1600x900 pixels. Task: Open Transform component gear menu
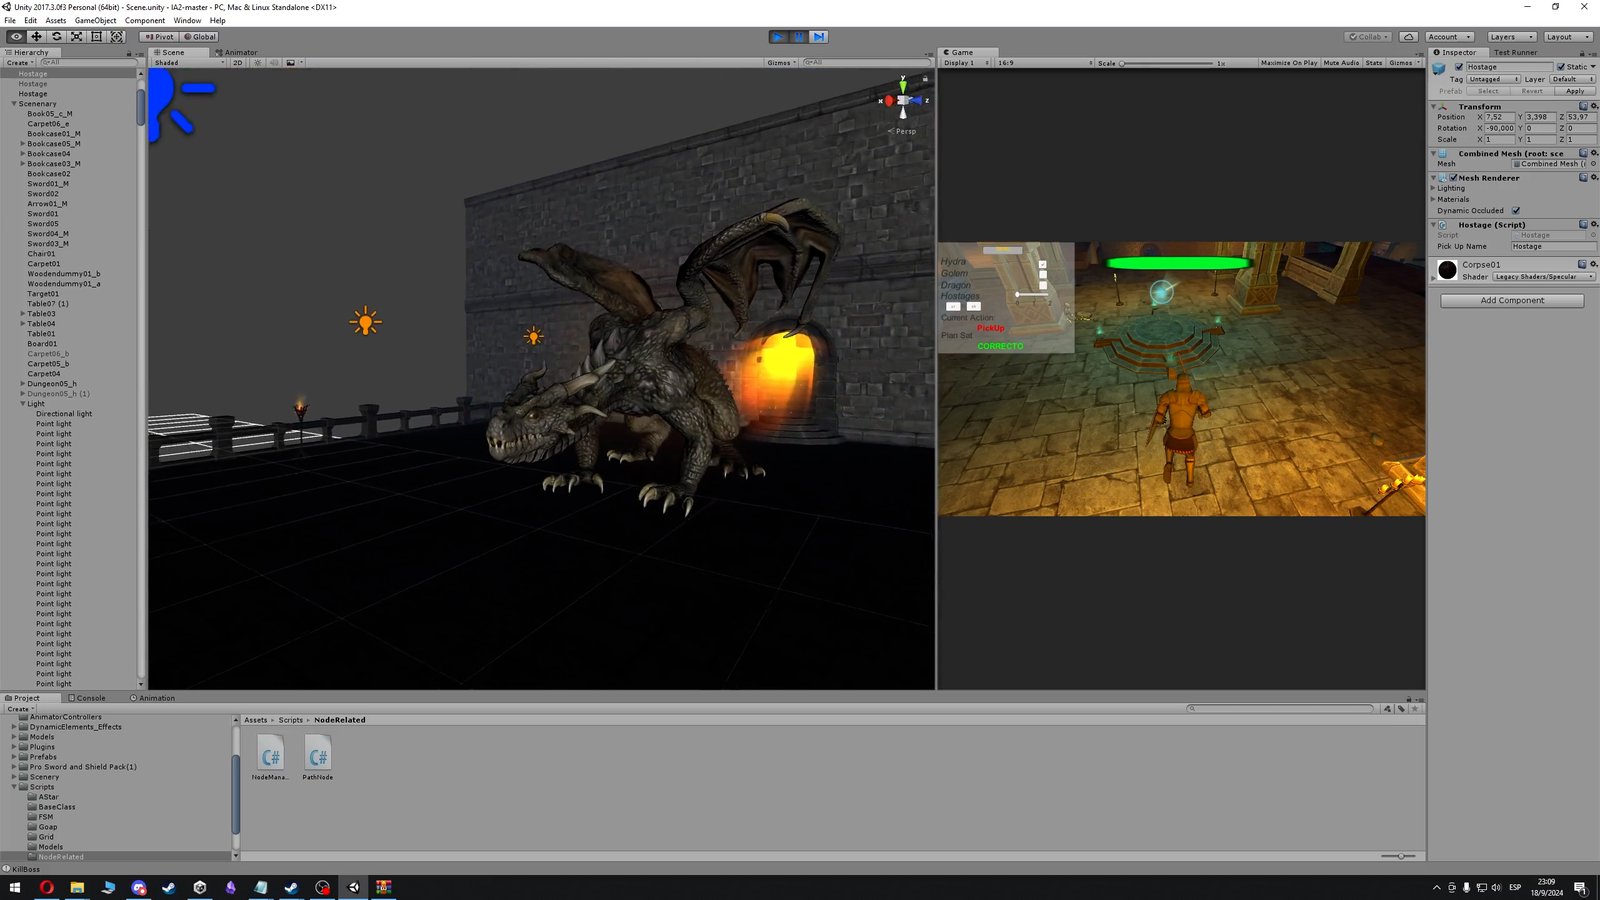click(1594, 106)
